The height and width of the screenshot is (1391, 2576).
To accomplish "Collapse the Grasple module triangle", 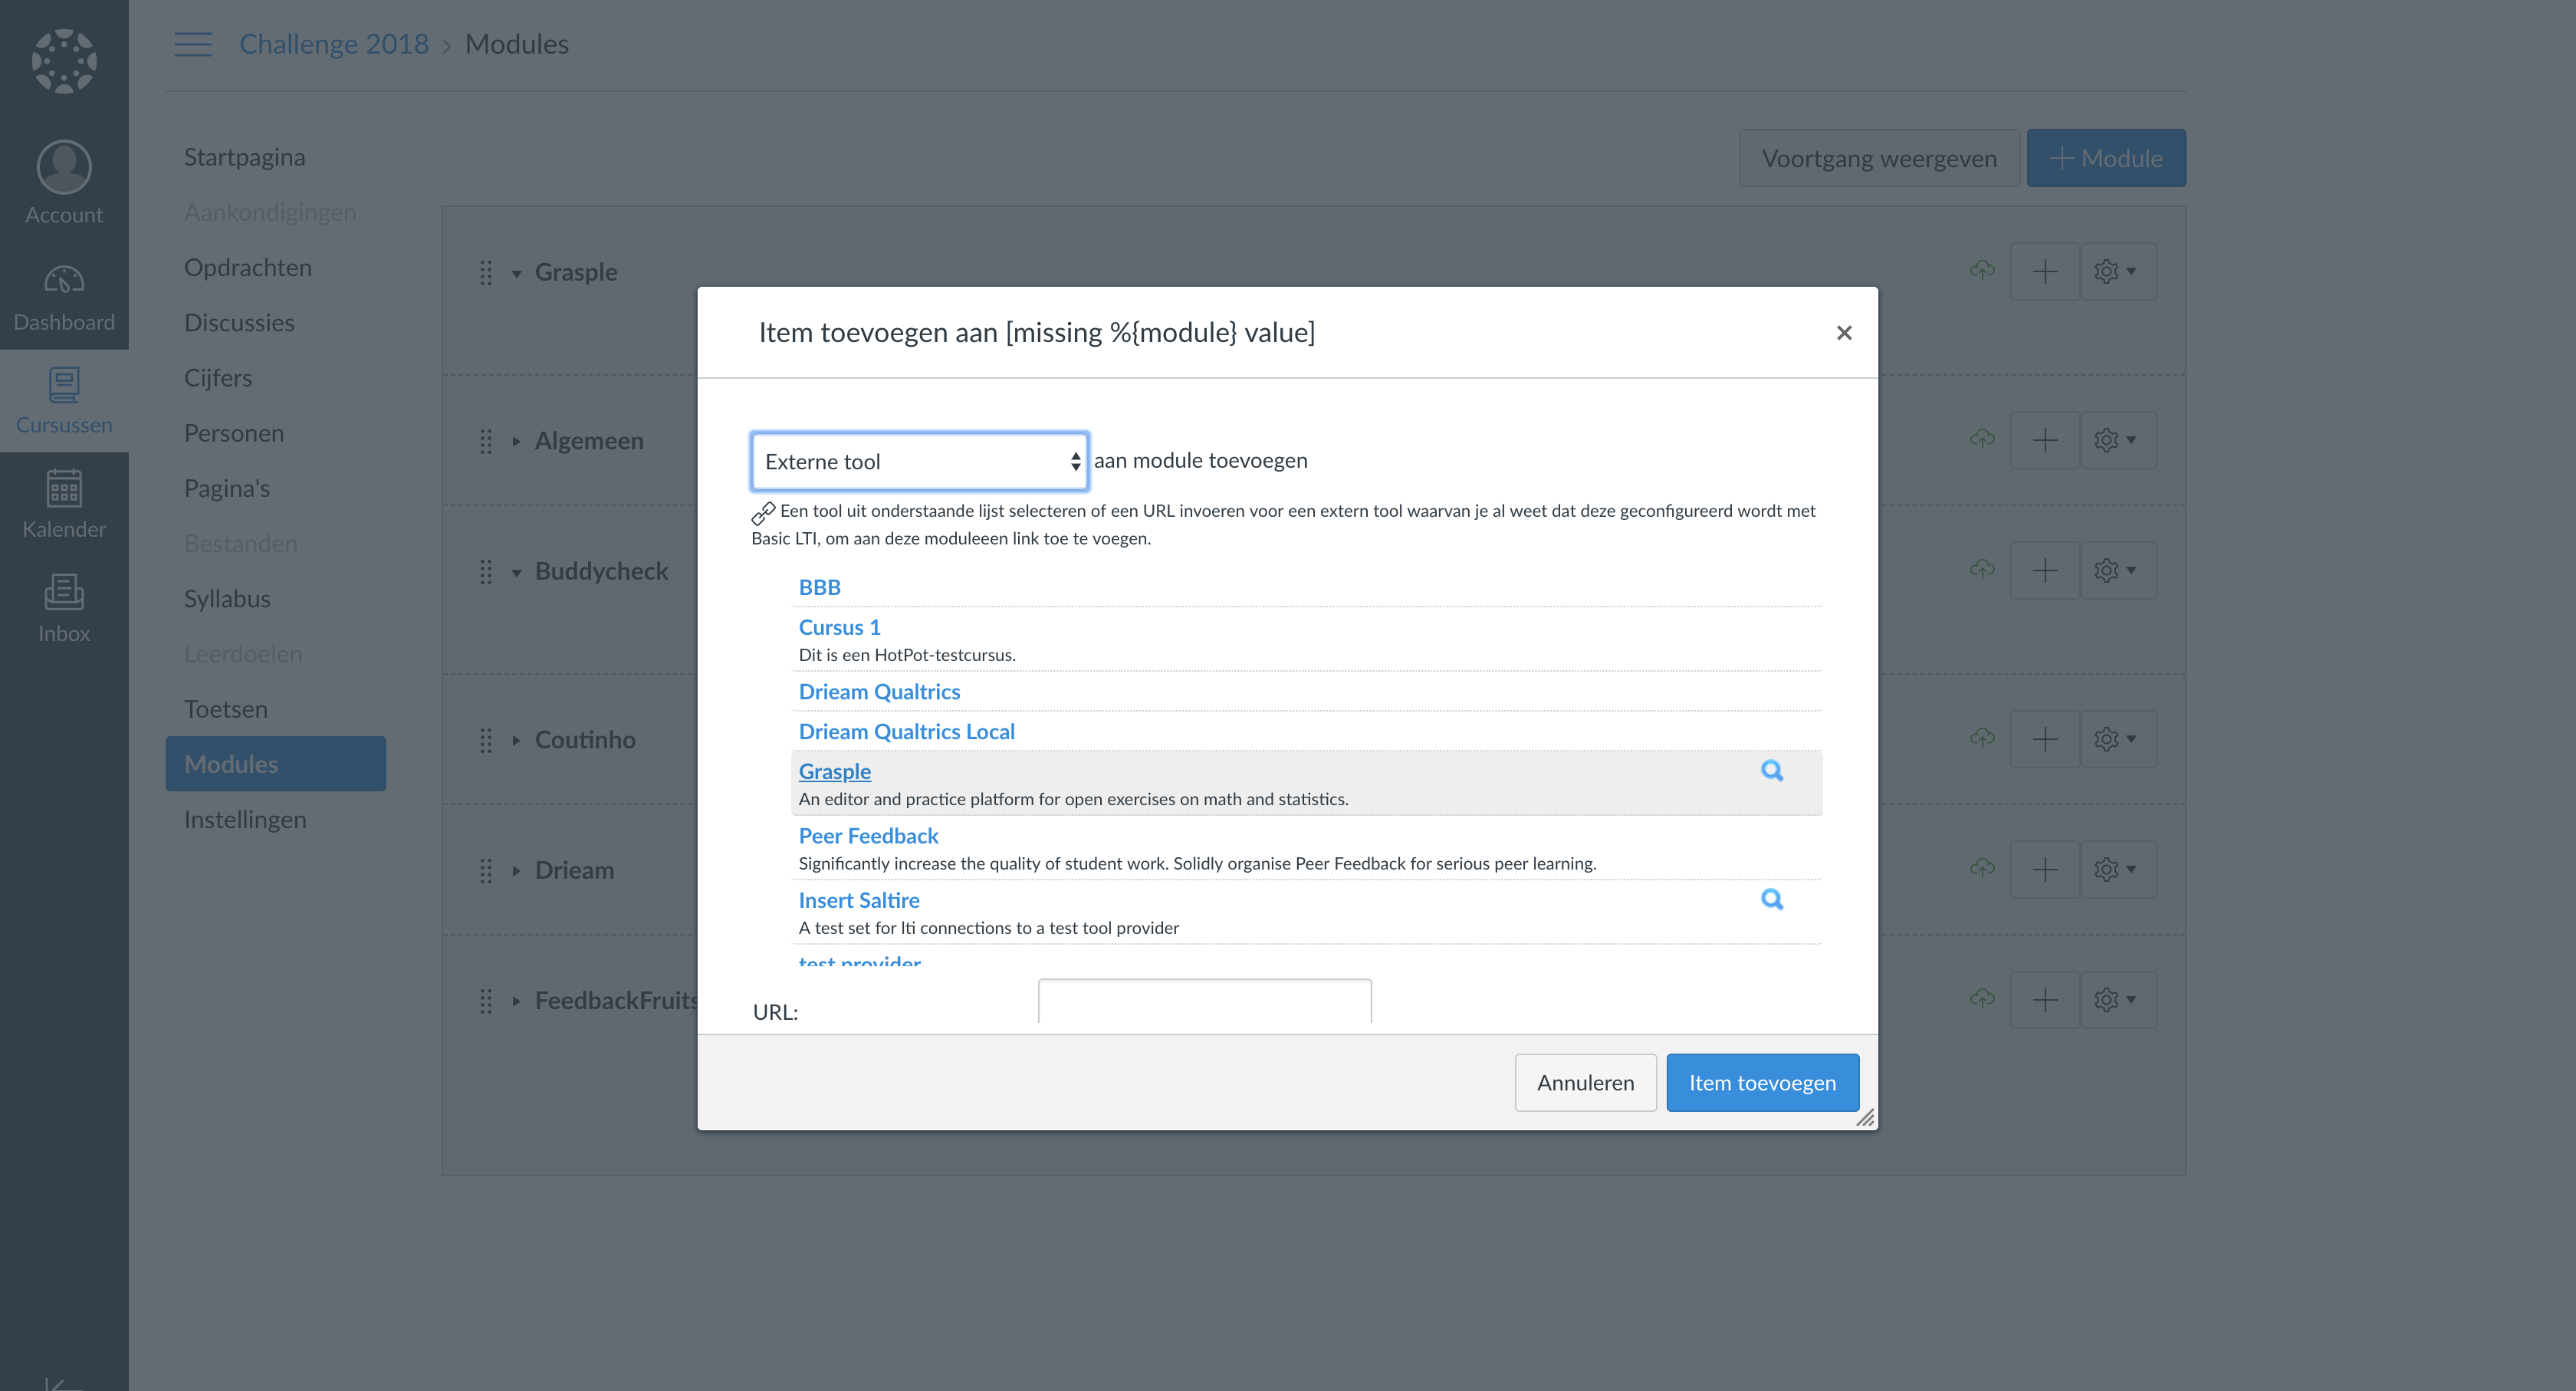I will (516, 273).
